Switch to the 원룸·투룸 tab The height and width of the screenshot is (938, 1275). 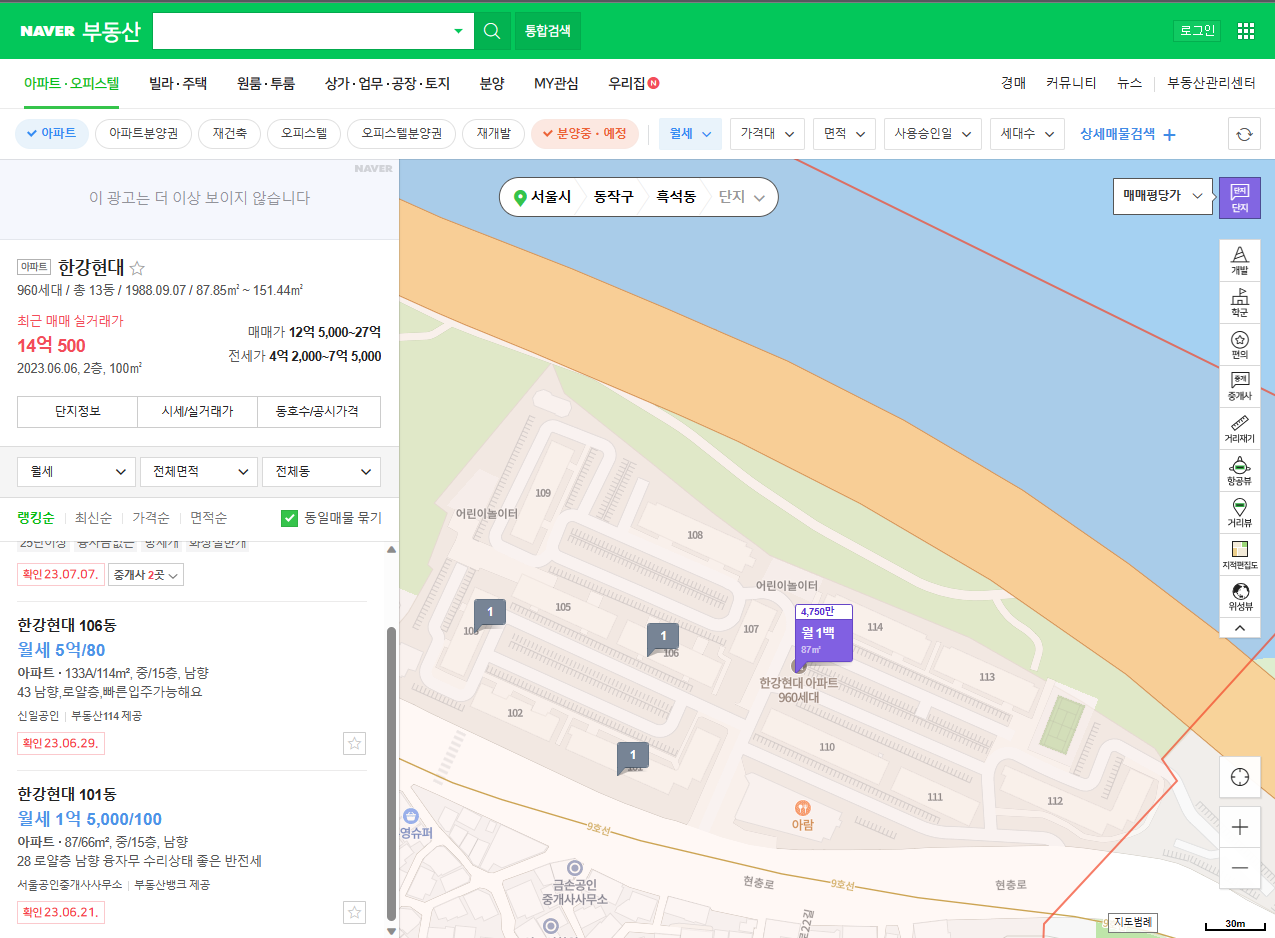[x=266, y=84]
